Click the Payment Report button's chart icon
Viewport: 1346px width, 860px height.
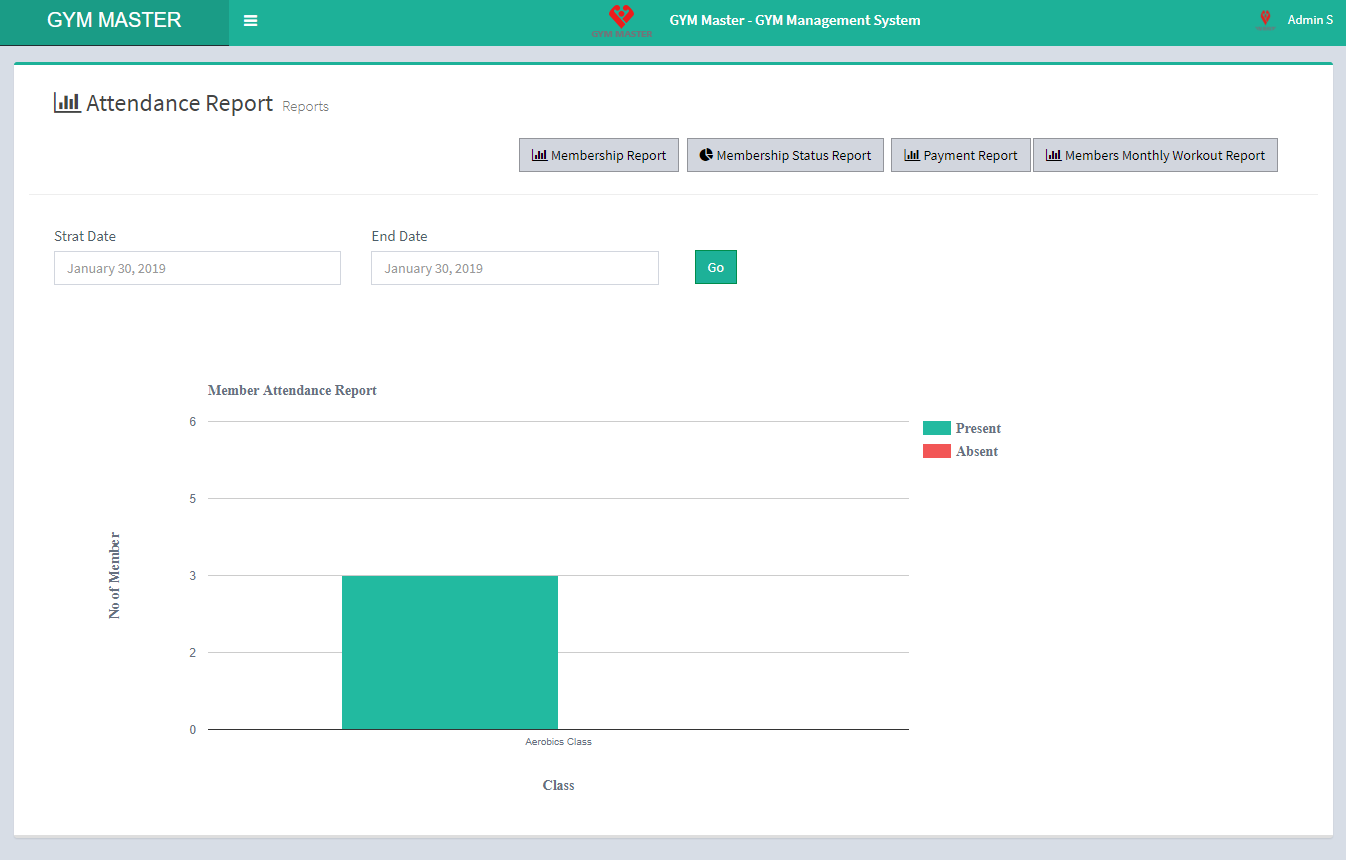pos(911,155)
